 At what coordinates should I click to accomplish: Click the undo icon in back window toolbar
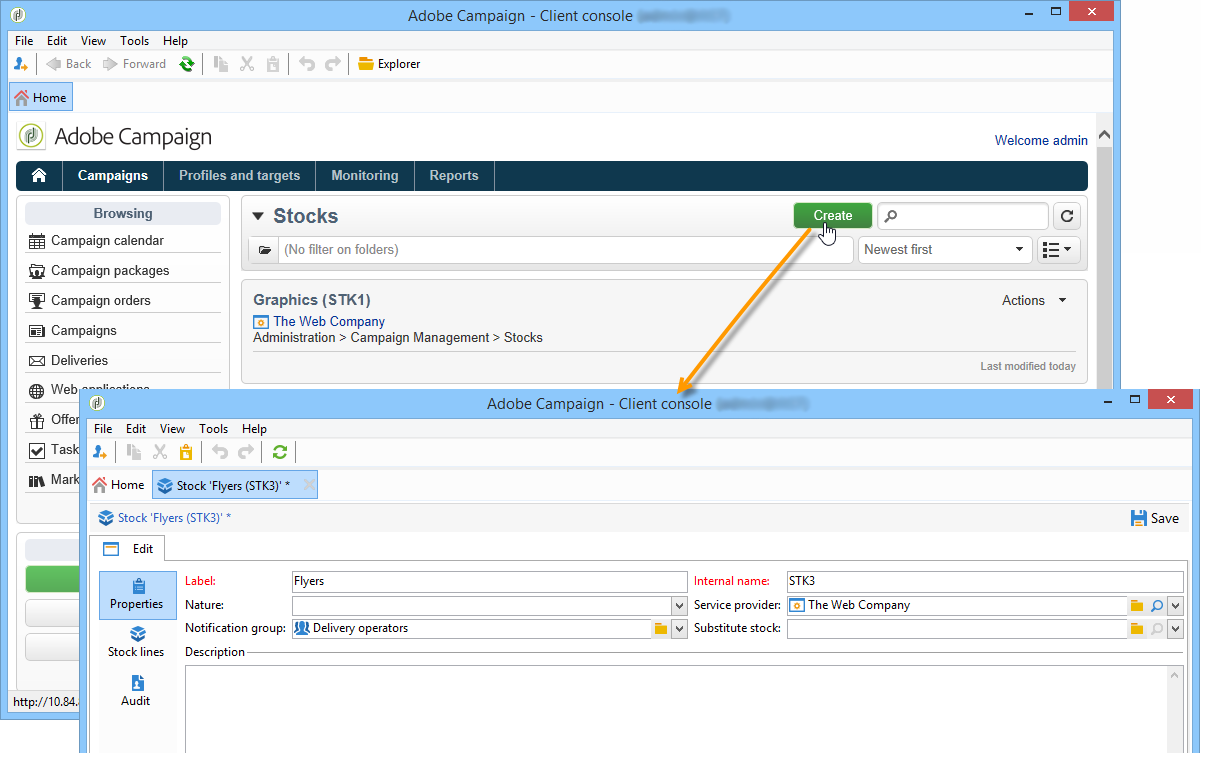(307, 64)
